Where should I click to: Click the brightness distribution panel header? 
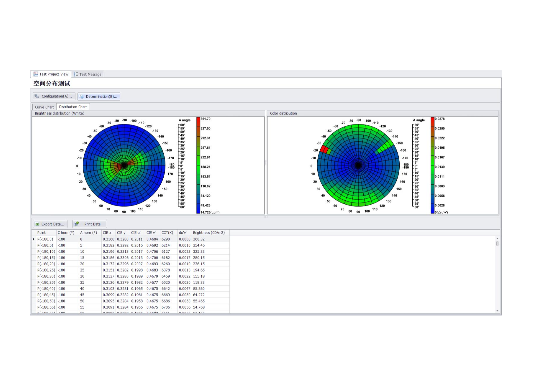(148, 113)
